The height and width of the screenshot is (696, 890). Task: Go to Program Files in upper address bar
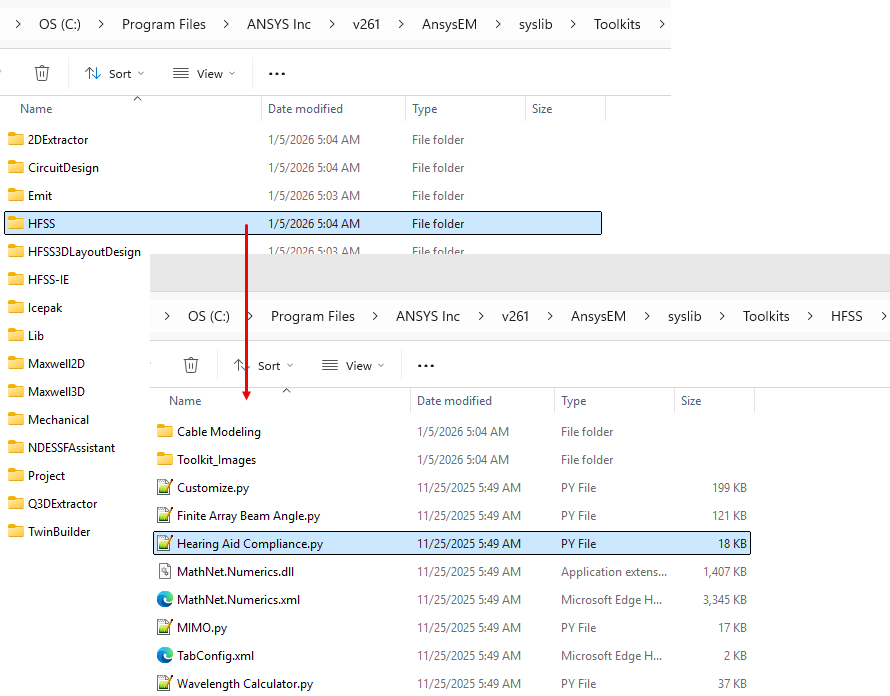(x=163, y=24)
